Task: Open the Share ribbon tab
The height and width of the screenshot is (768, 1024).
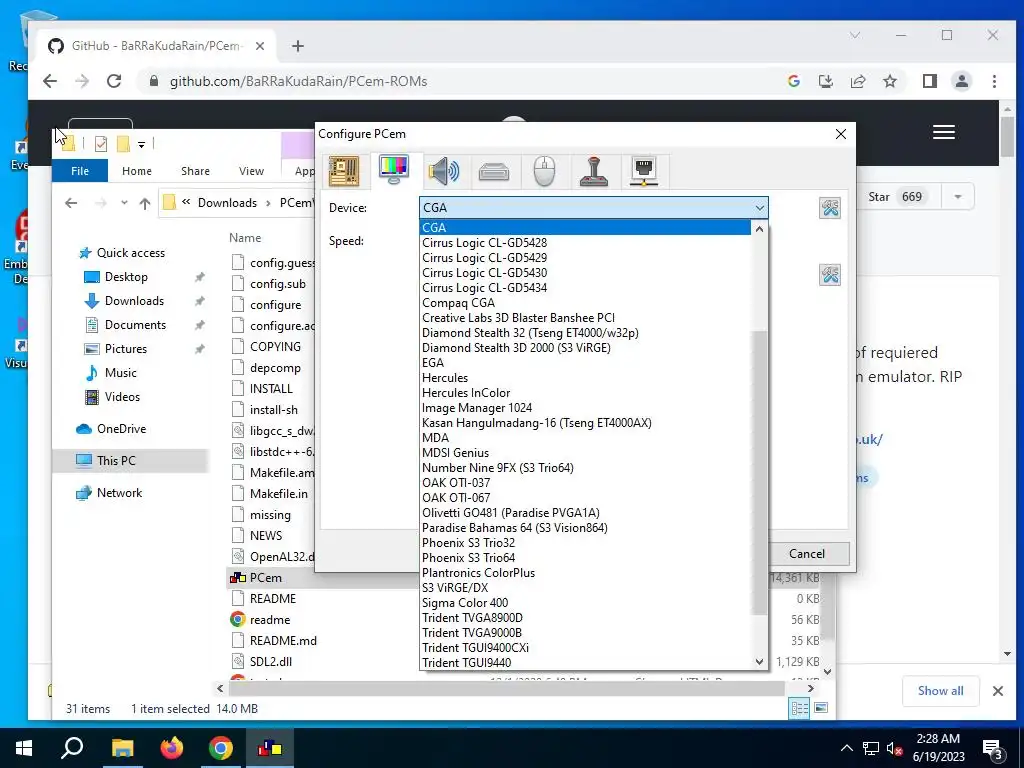Action: pyautogui.click(x=195, y=171)
